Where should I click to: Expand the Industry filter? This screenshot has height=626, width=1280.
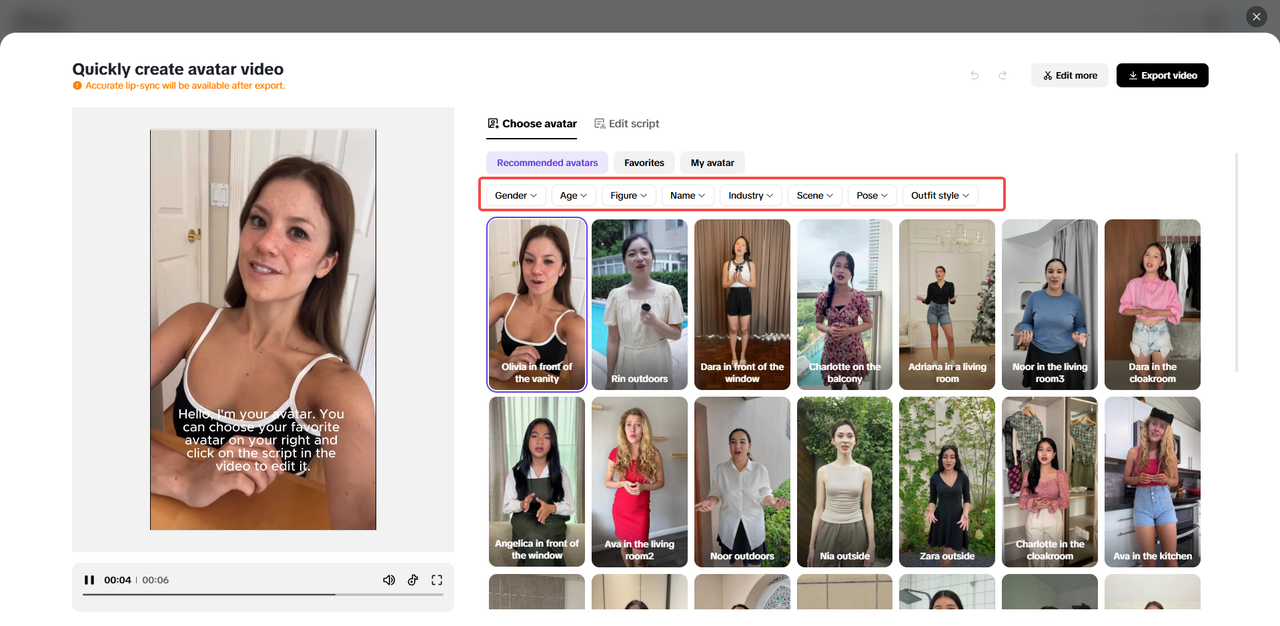point(751,196)
